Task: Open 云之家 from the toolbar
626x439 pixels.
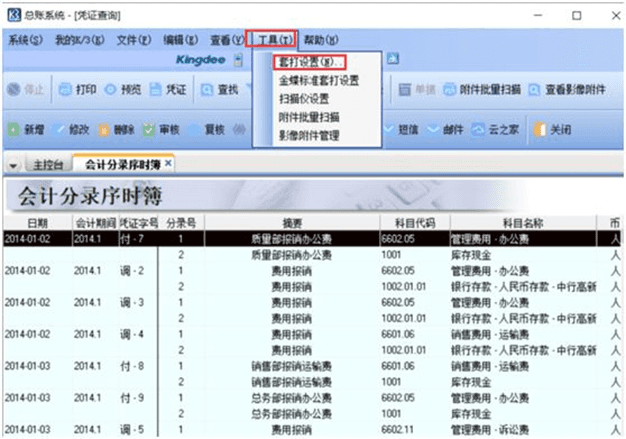Action: coord(495,130)
